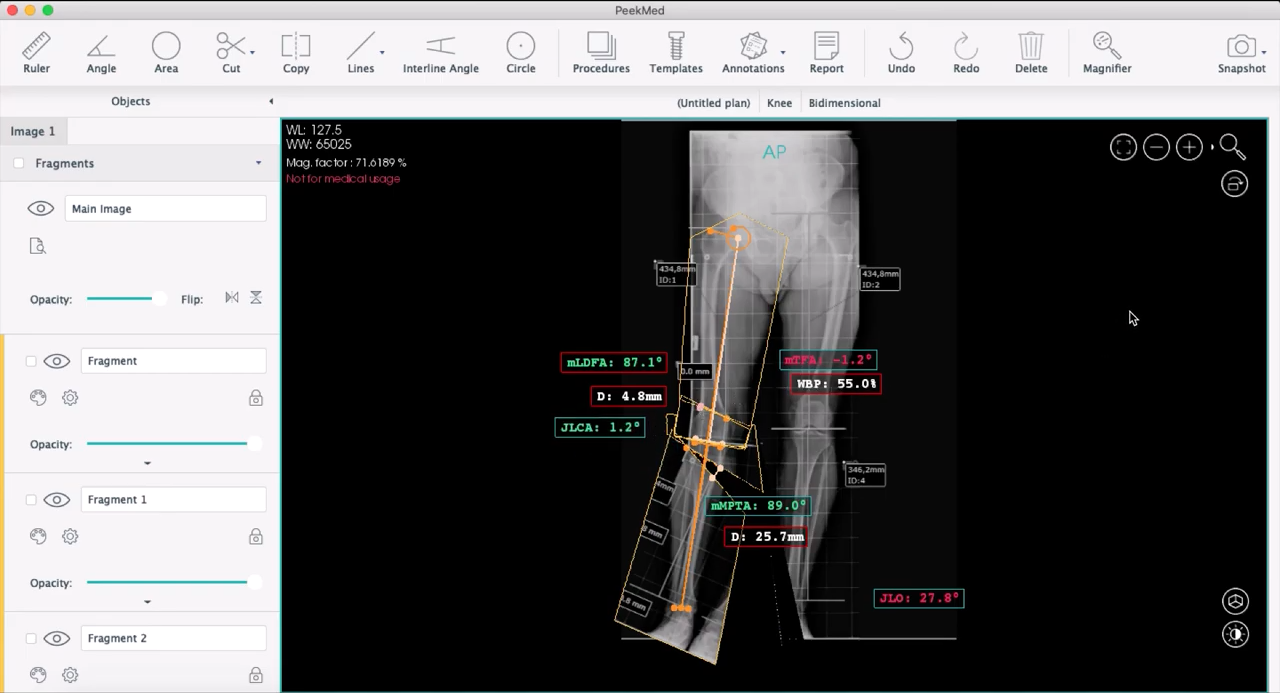Image resolution: width=1280 pixels, height=693 pixels.
Task: Click the rotate view icon in viewer
Action: (x=1235, y=184)
